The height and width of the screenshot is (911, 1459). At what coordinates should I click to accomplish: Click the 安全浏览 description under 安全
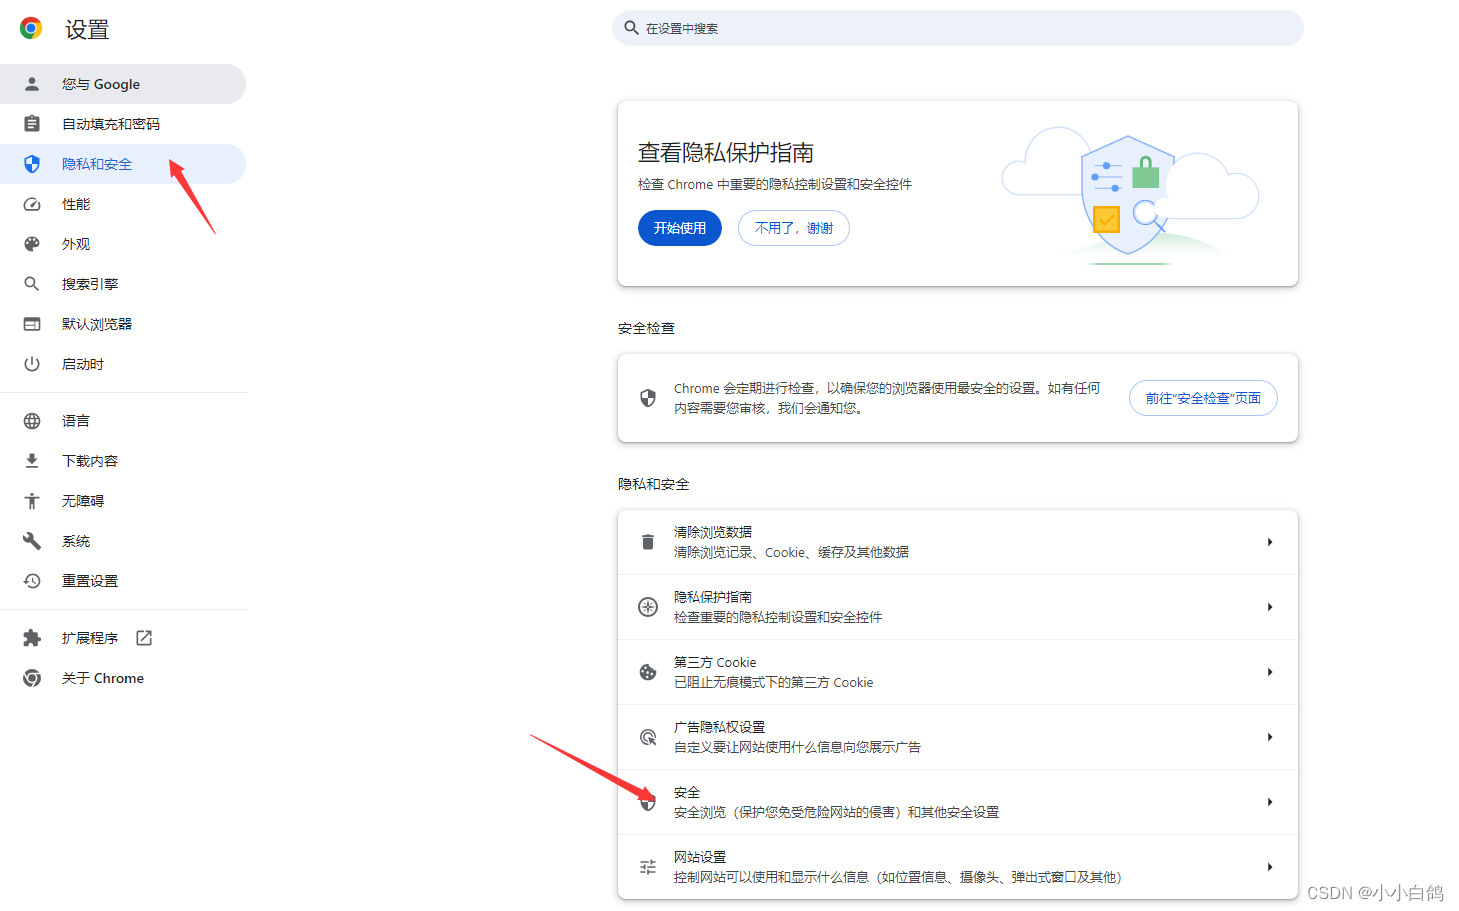tap(836, 812)
